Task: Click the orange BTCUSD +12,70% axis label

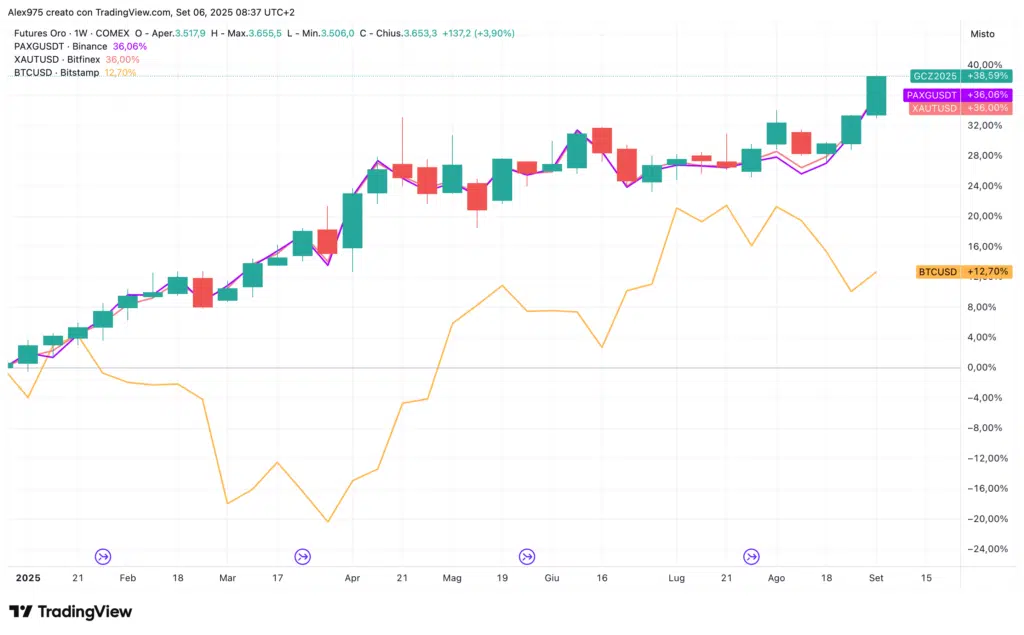Action: (x=964, y=271)
